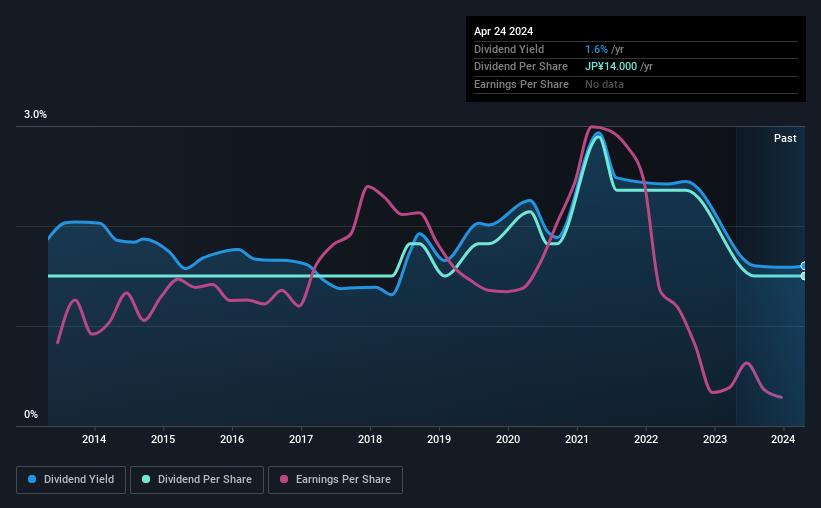
Task: Click the 2019 label on the time axis
Action: click(439, 439)
